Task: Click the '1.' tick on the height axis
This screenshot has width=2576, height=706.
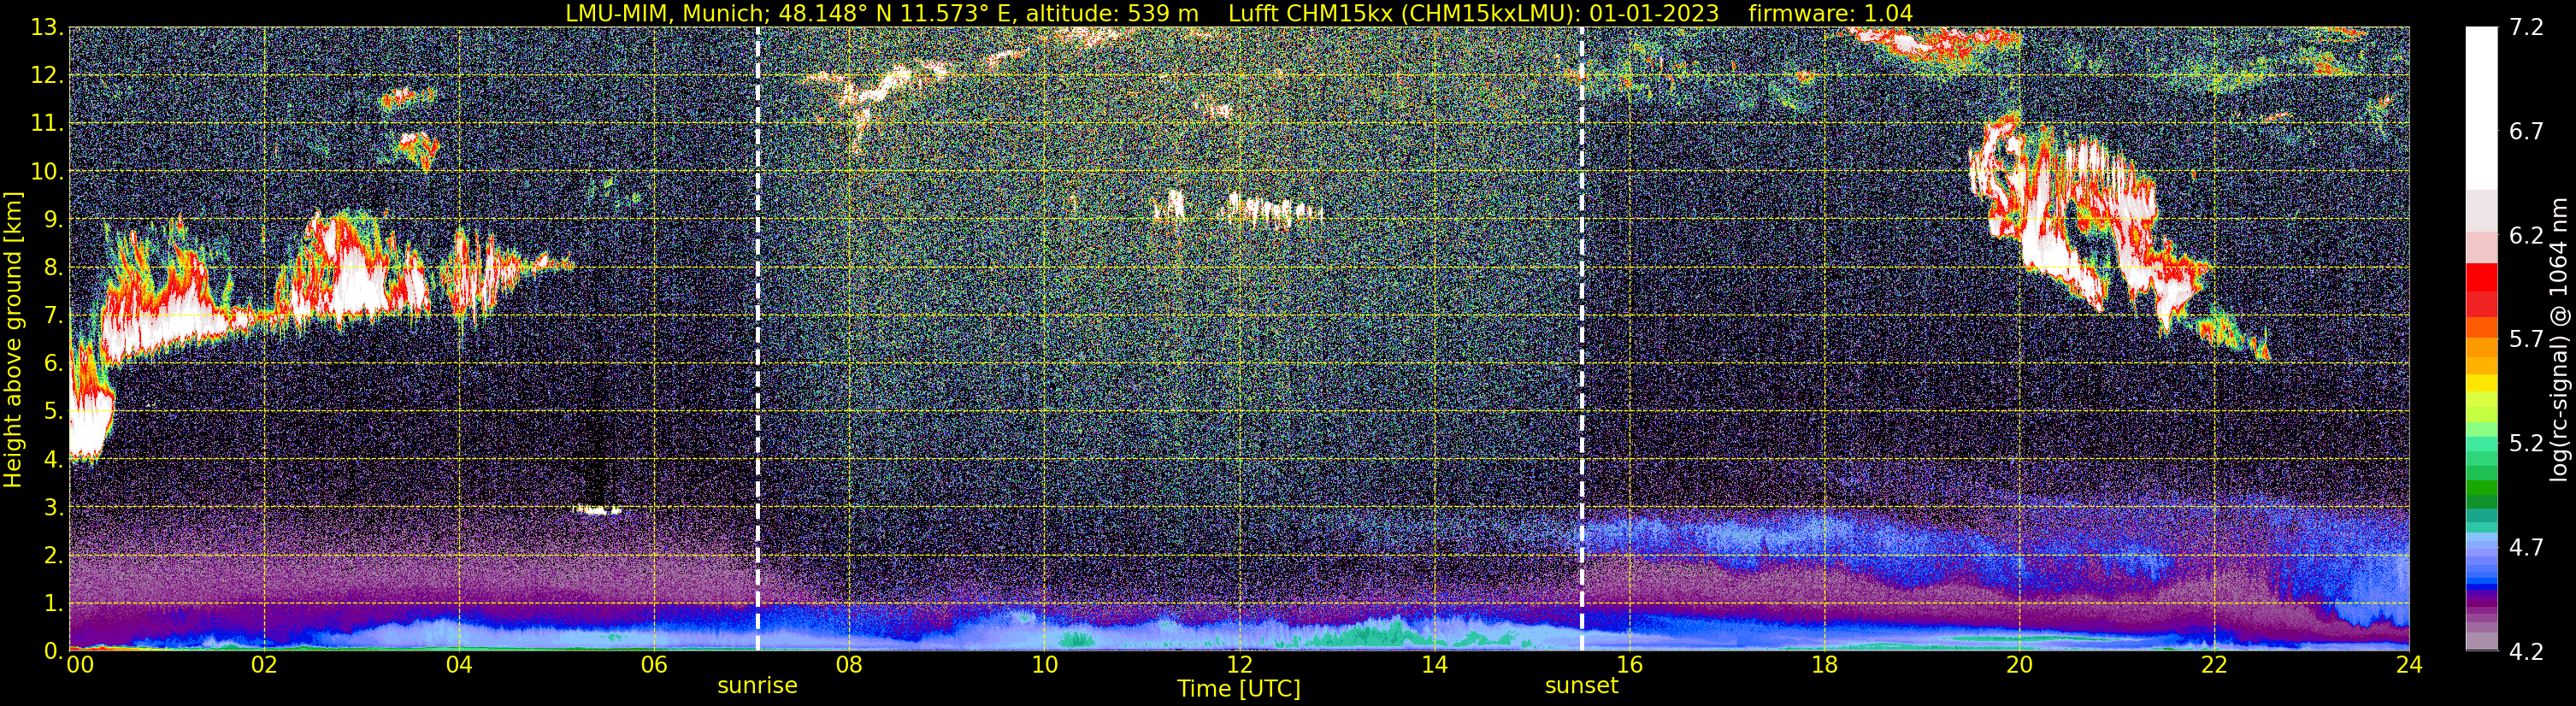Action: click(x=53, y=604)
